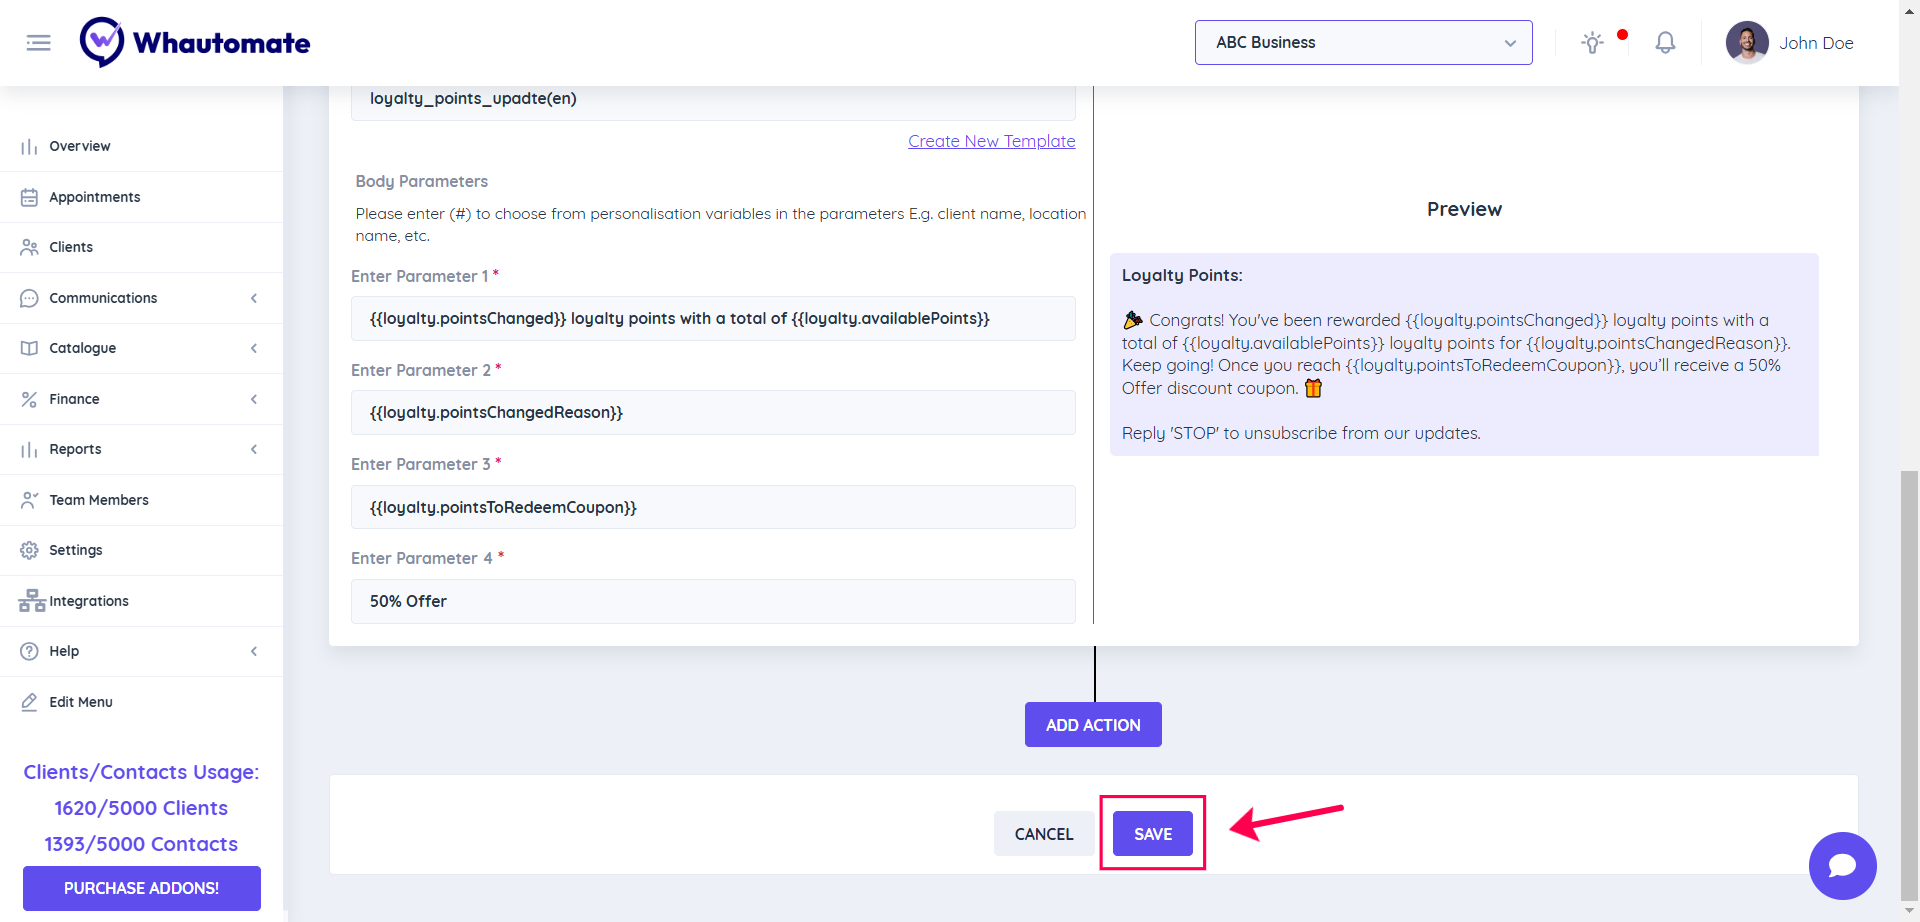Open the ABC Business dropdown
The image size is (1920, 922).
(x=1363, y=43)
